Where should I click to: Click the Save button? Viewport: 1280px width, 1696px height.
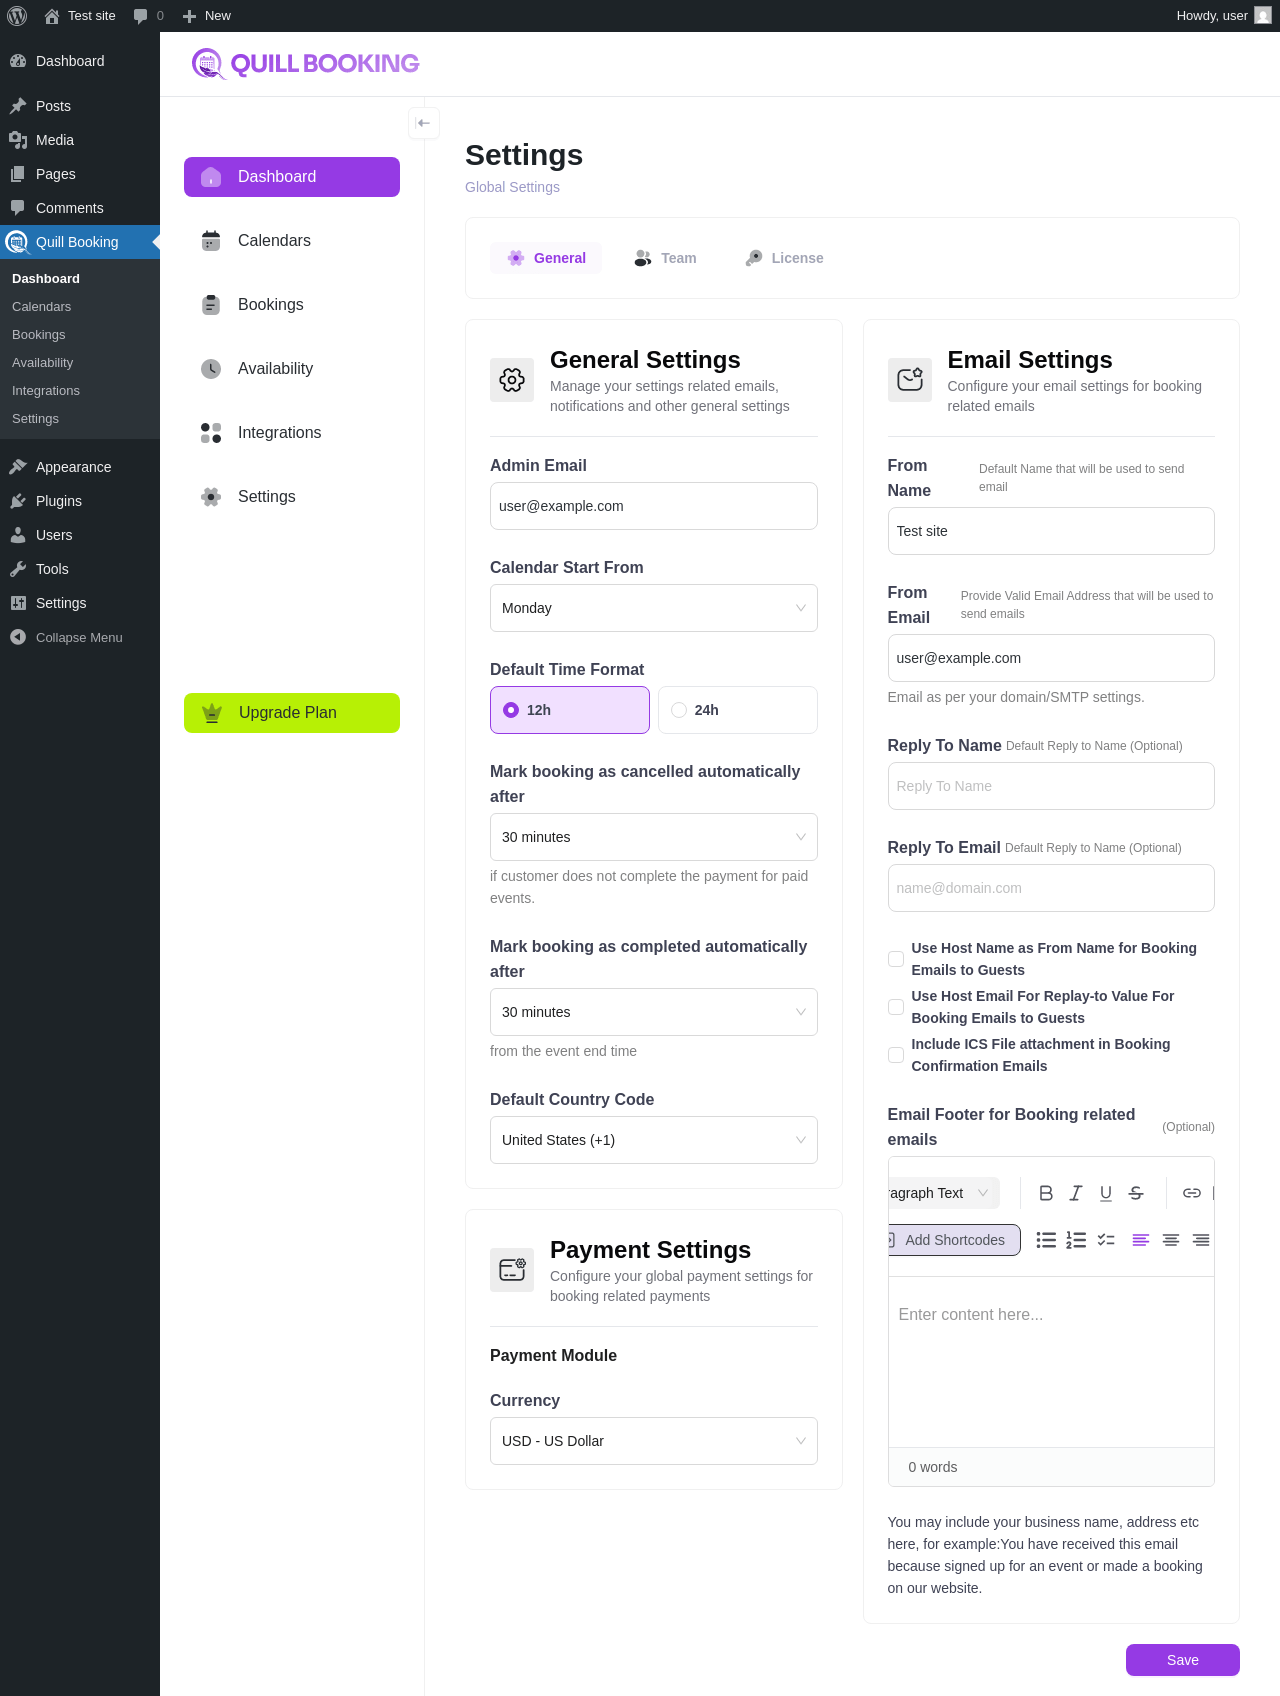point(1183,1660)
